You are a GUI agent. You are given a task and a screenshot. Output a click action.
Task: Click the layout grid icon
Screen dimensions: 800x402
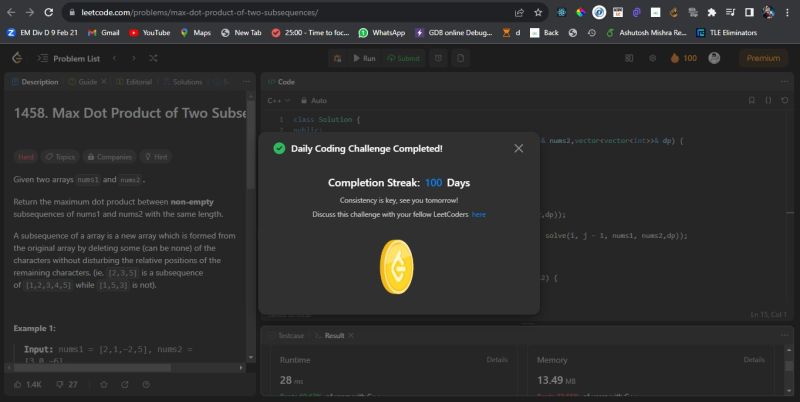(629, 58)
